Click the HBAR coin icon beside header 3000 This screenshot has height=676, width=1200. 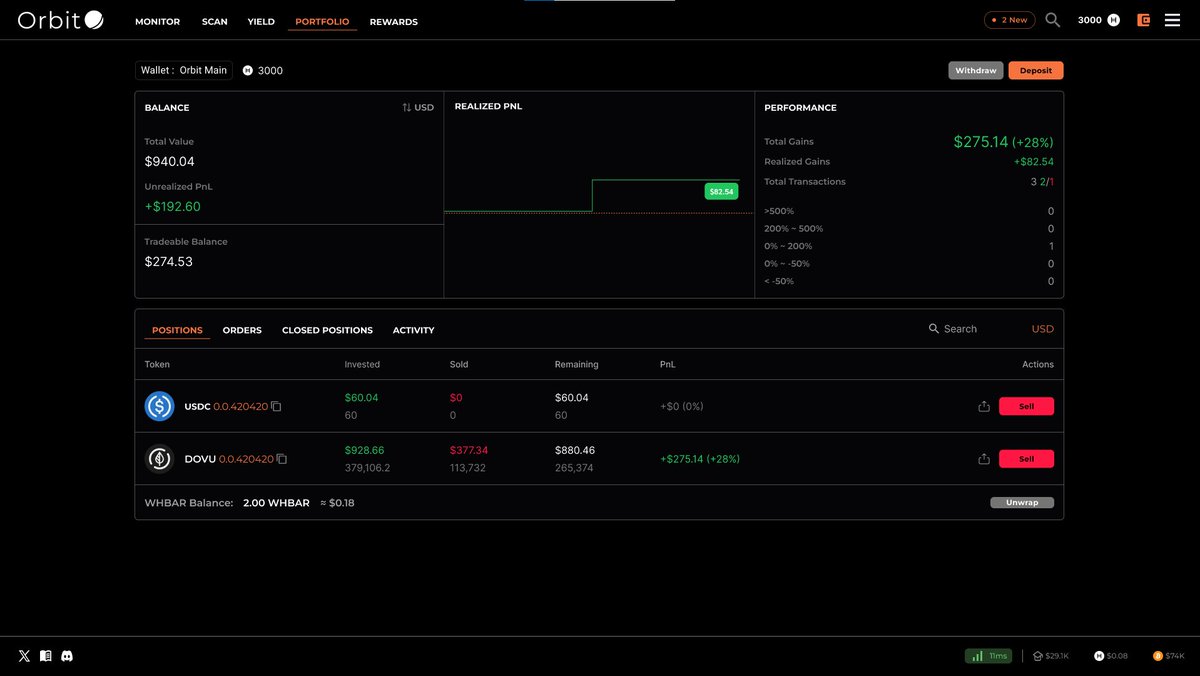(x=1113, y=20)
